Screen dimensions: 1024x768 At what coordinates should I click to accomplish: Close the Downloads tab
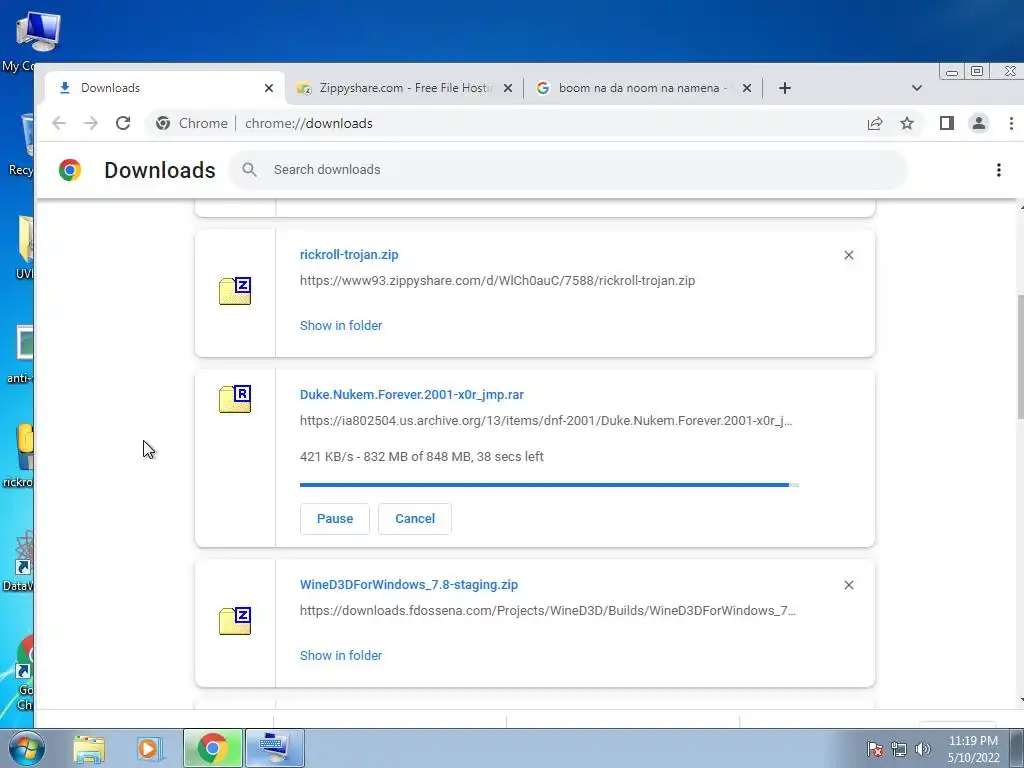point(268,88)
